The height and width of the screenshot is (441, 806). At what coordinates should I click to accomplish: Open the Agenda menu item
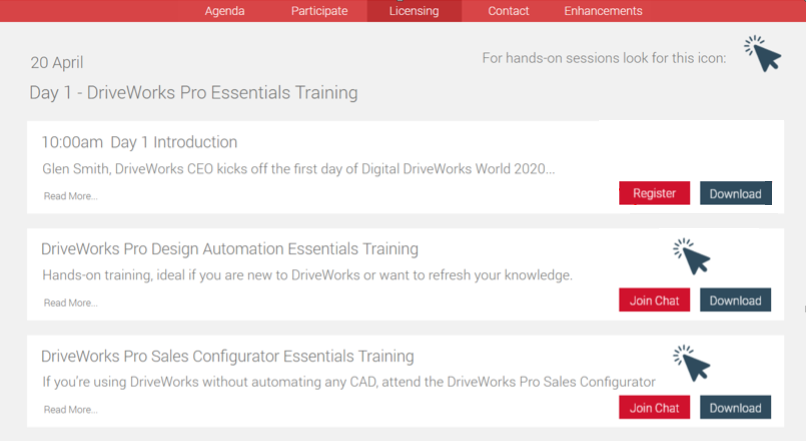click(225, 11)
